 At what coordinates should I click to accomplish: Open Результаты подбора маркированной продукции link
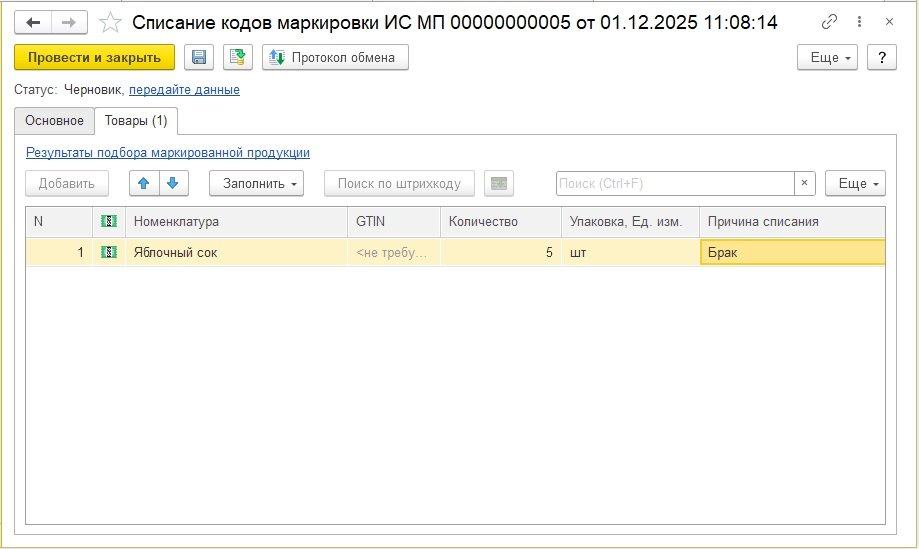point(168,153)
